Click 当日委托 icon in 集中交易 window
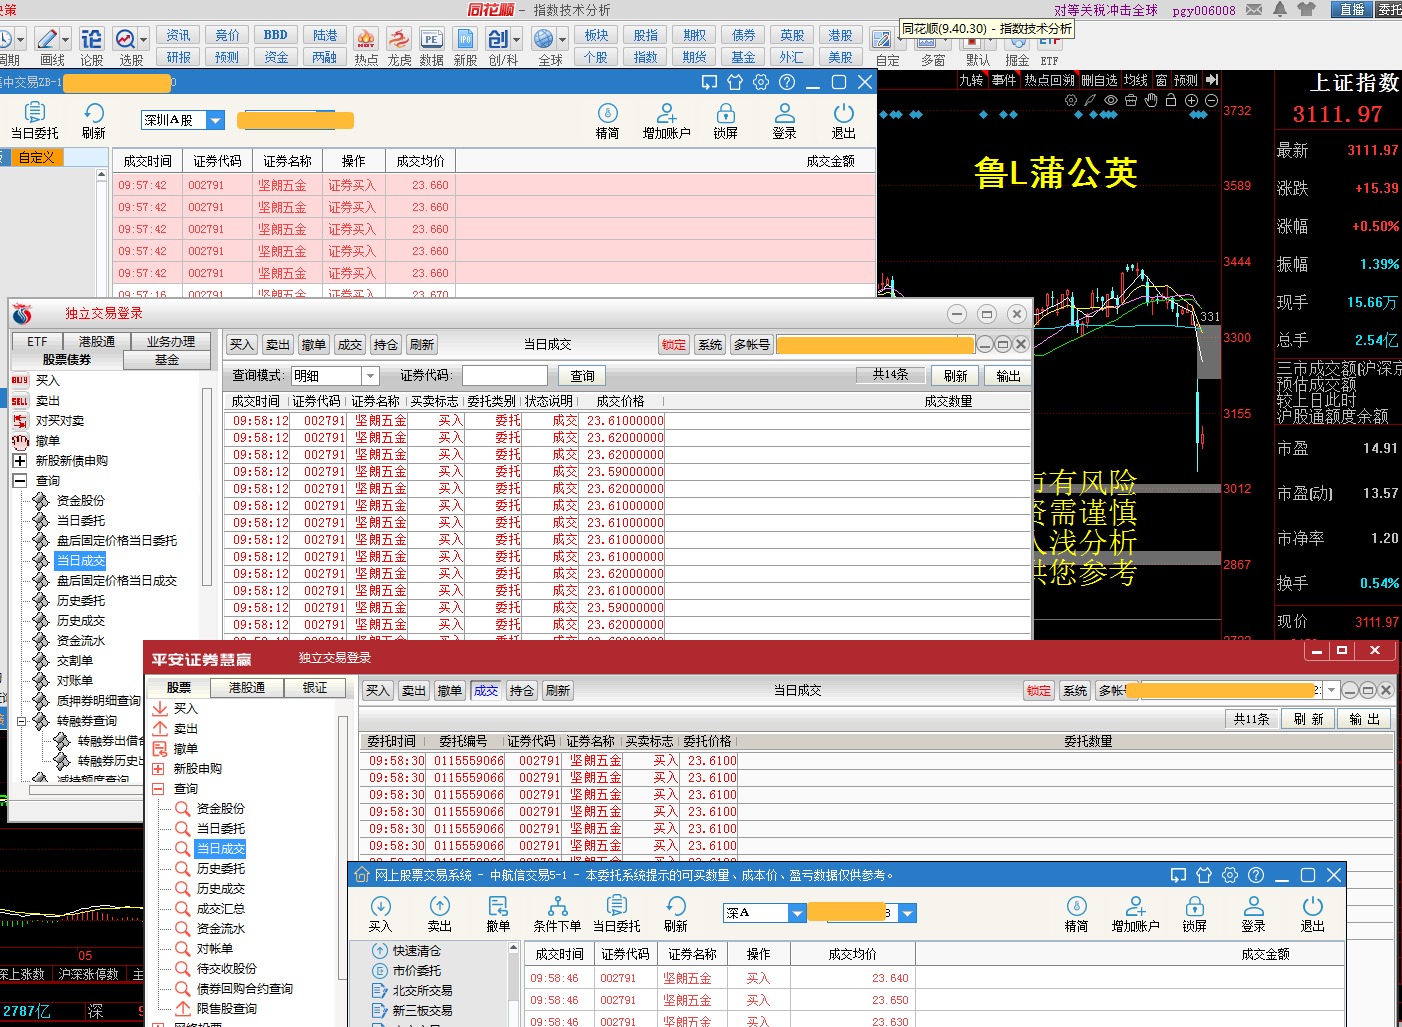This screenshot has width=1402, height=1027. point(34,121)
